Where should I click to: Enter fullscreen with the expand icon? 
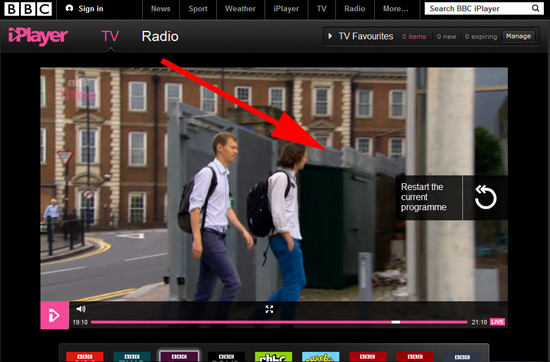click(269, 309)
